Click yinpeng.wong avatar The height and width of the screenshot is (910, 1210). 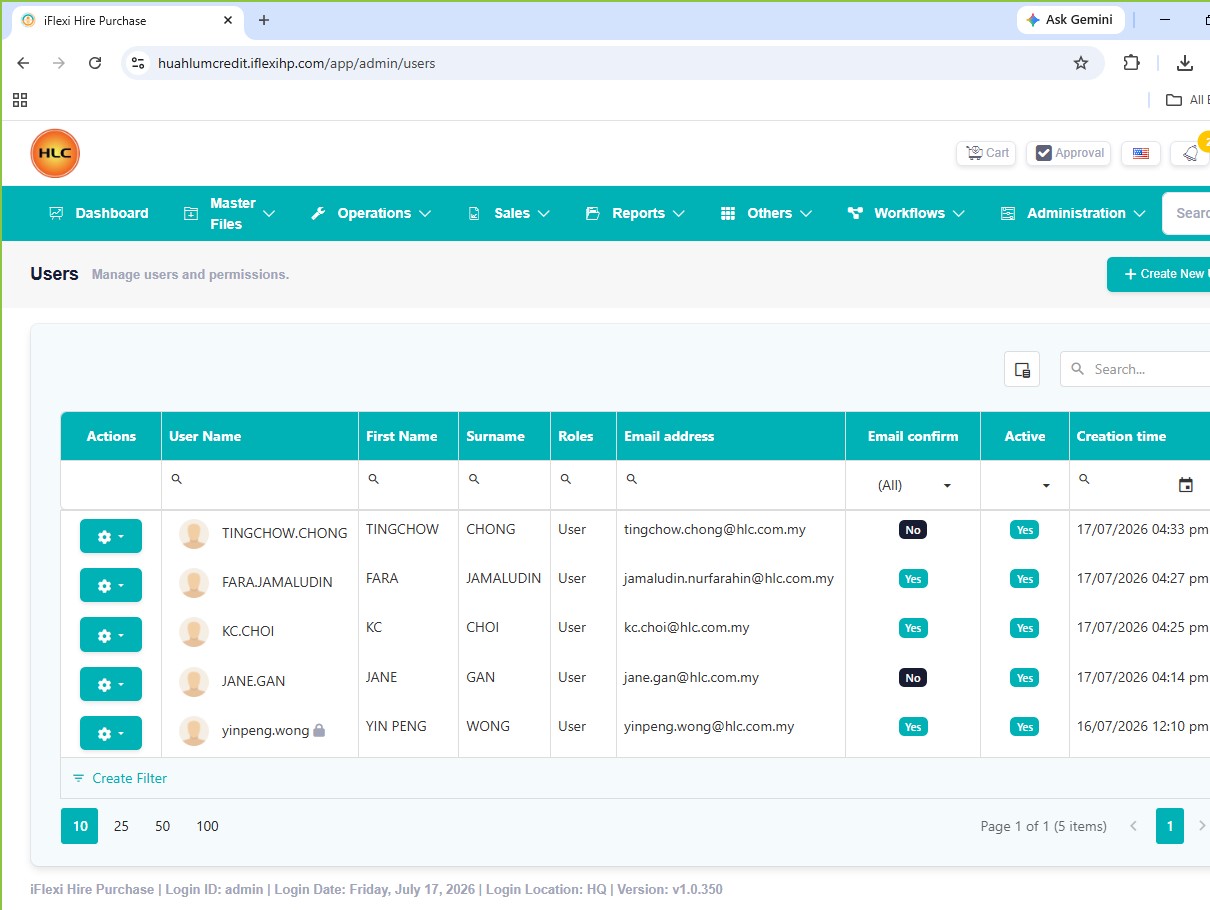pos(194,731)
